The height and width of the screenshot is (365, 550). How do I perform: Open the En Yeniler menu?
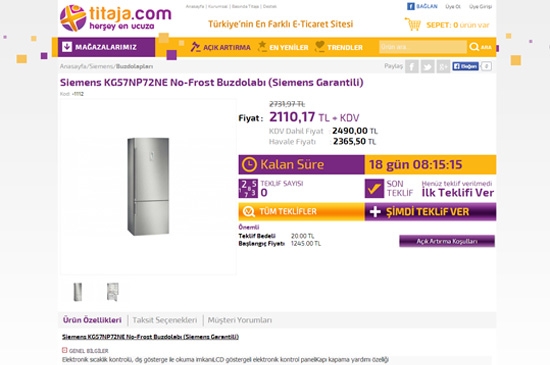point(283,47)
